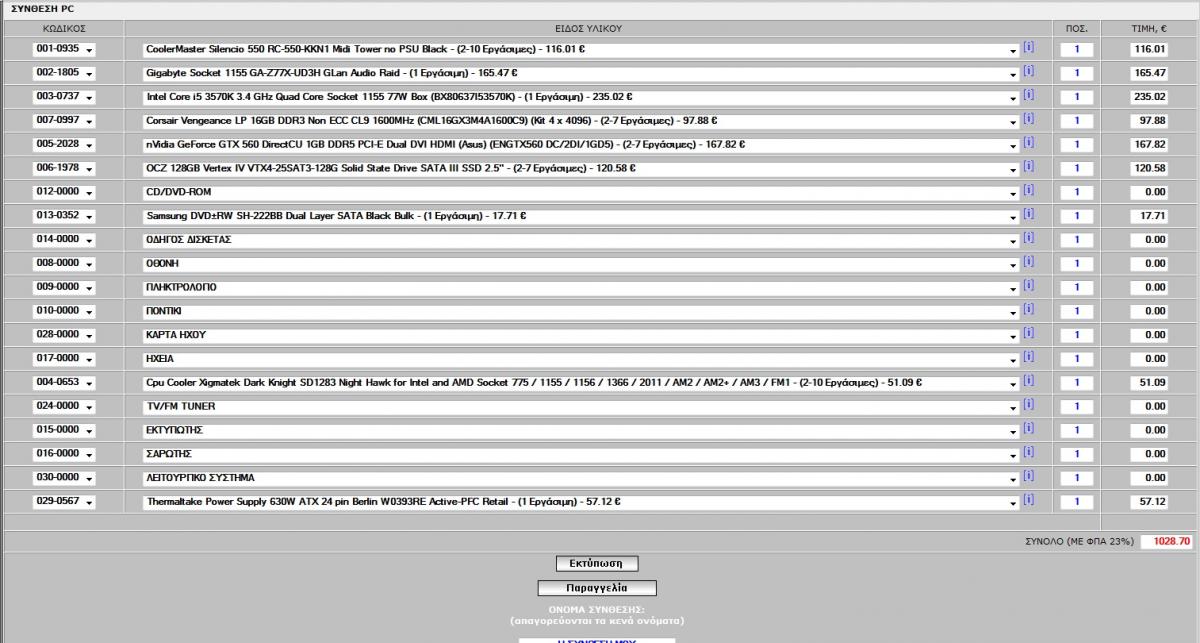The width and height of the screenshot is (1200, 643).
Task: Click the ΠΟΣ. column header
Action: 1077,28
